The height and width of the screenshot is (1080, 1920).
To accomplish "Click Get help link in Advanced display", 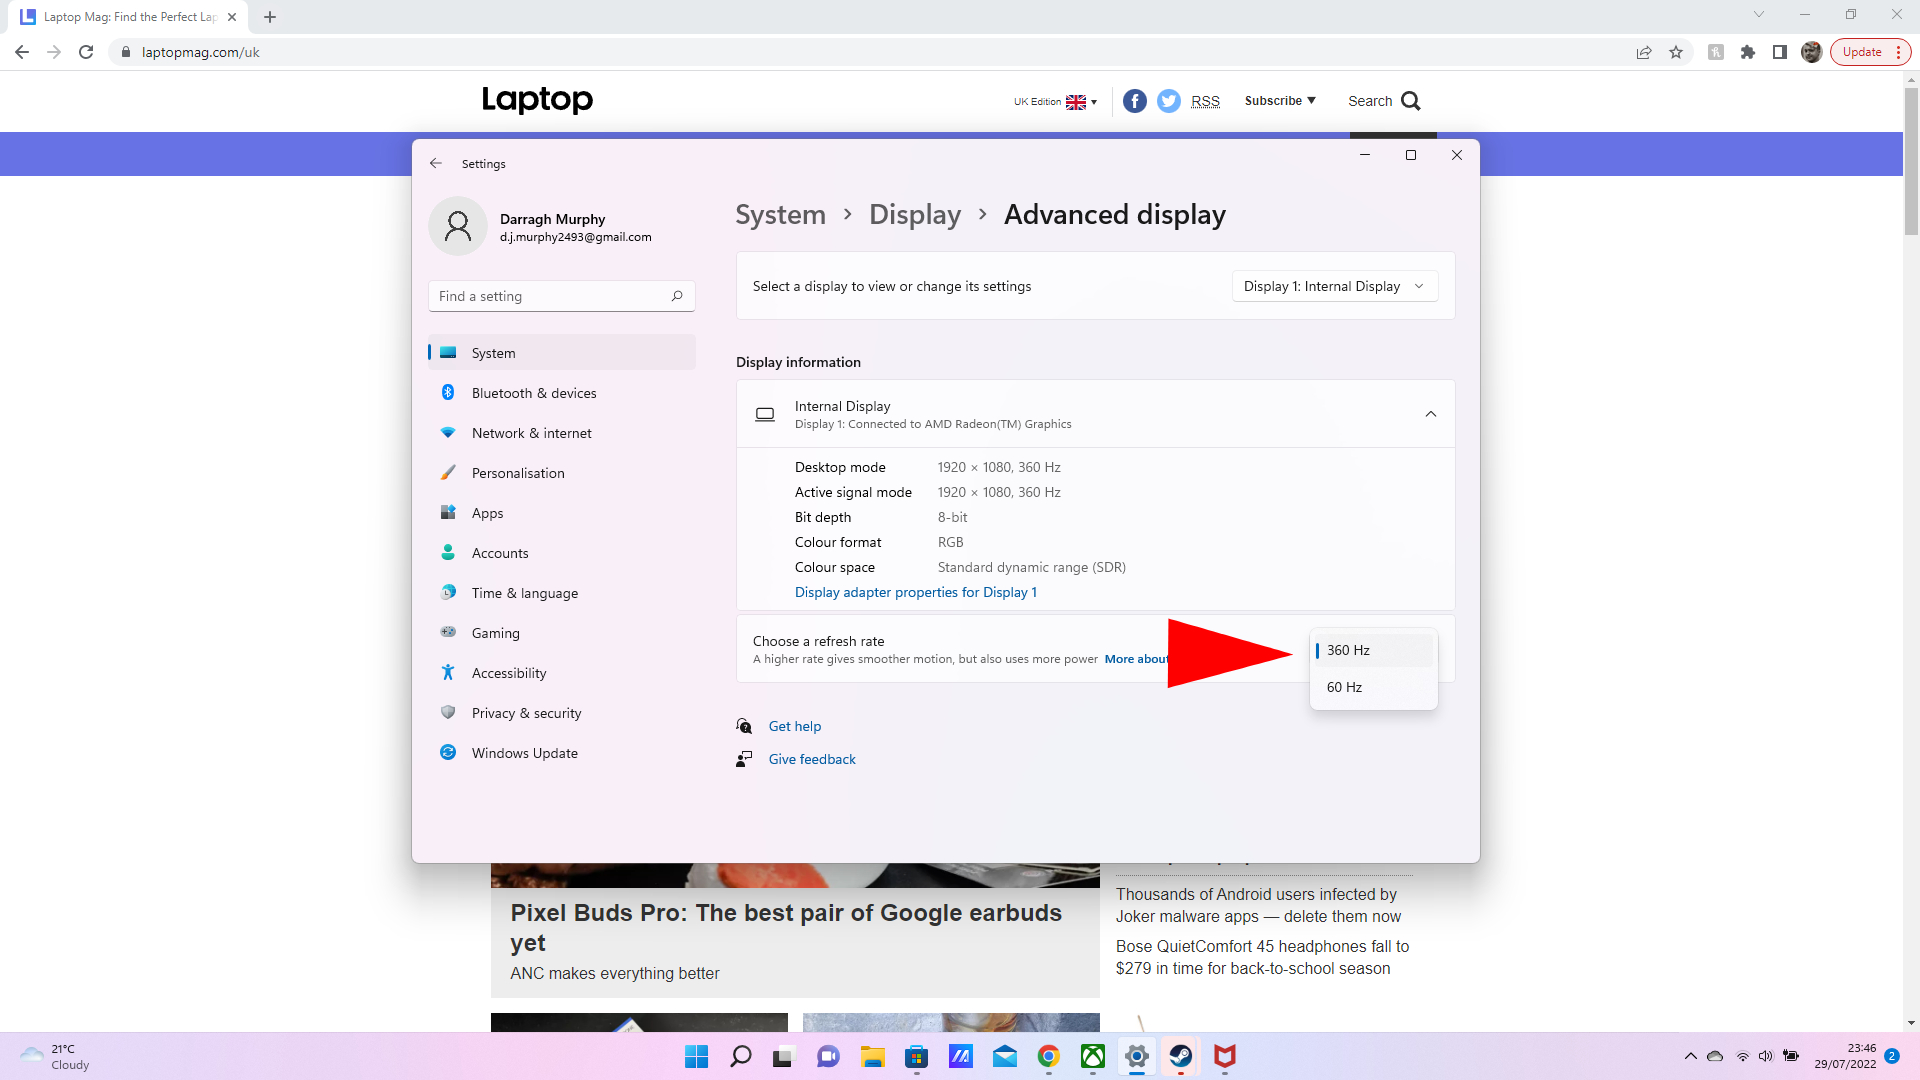I will pyautogui.click(x=794, y=727).
